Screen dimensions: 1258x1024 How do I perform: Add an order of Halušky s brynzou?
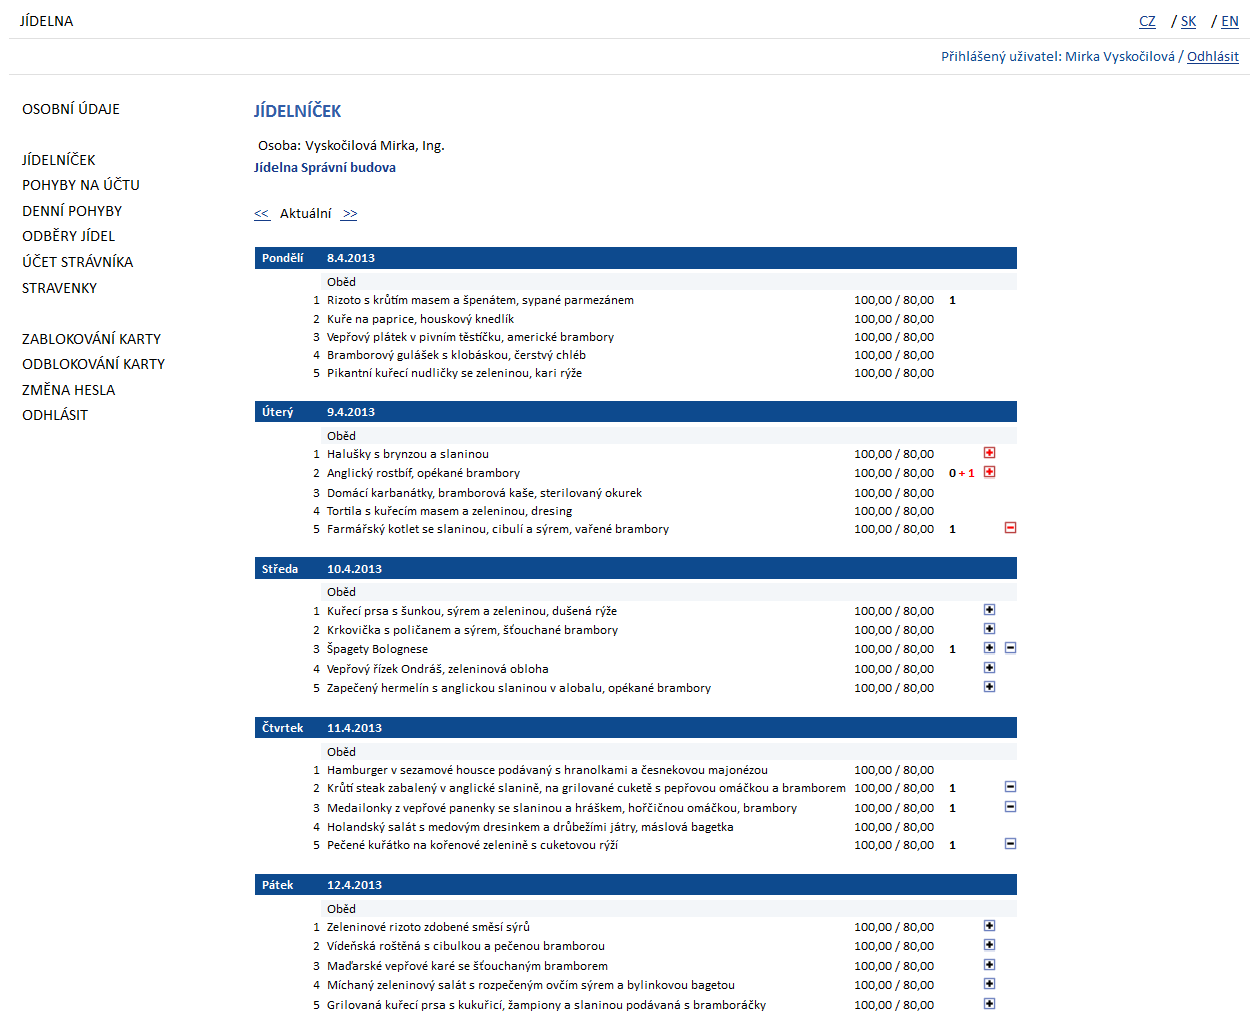pyautogui.click(x=989, y=453)
